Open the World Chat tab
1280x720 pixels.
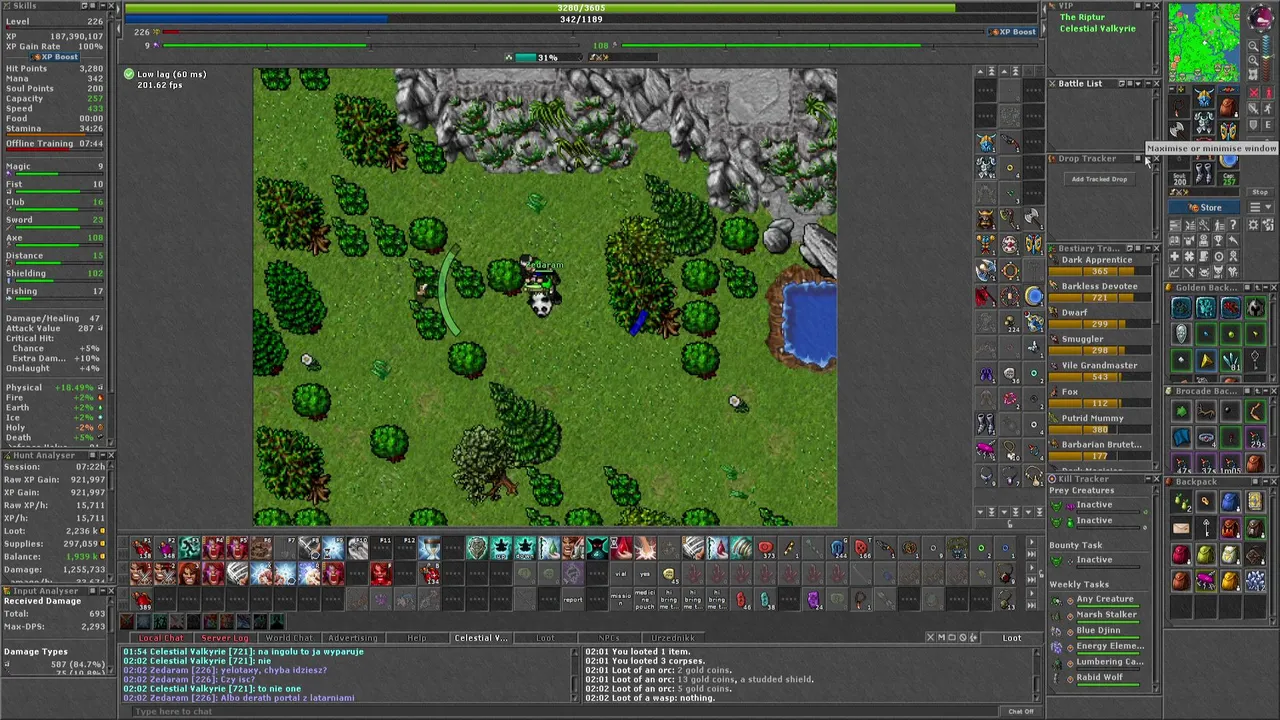pyautogui.click(x=289, y=638)
